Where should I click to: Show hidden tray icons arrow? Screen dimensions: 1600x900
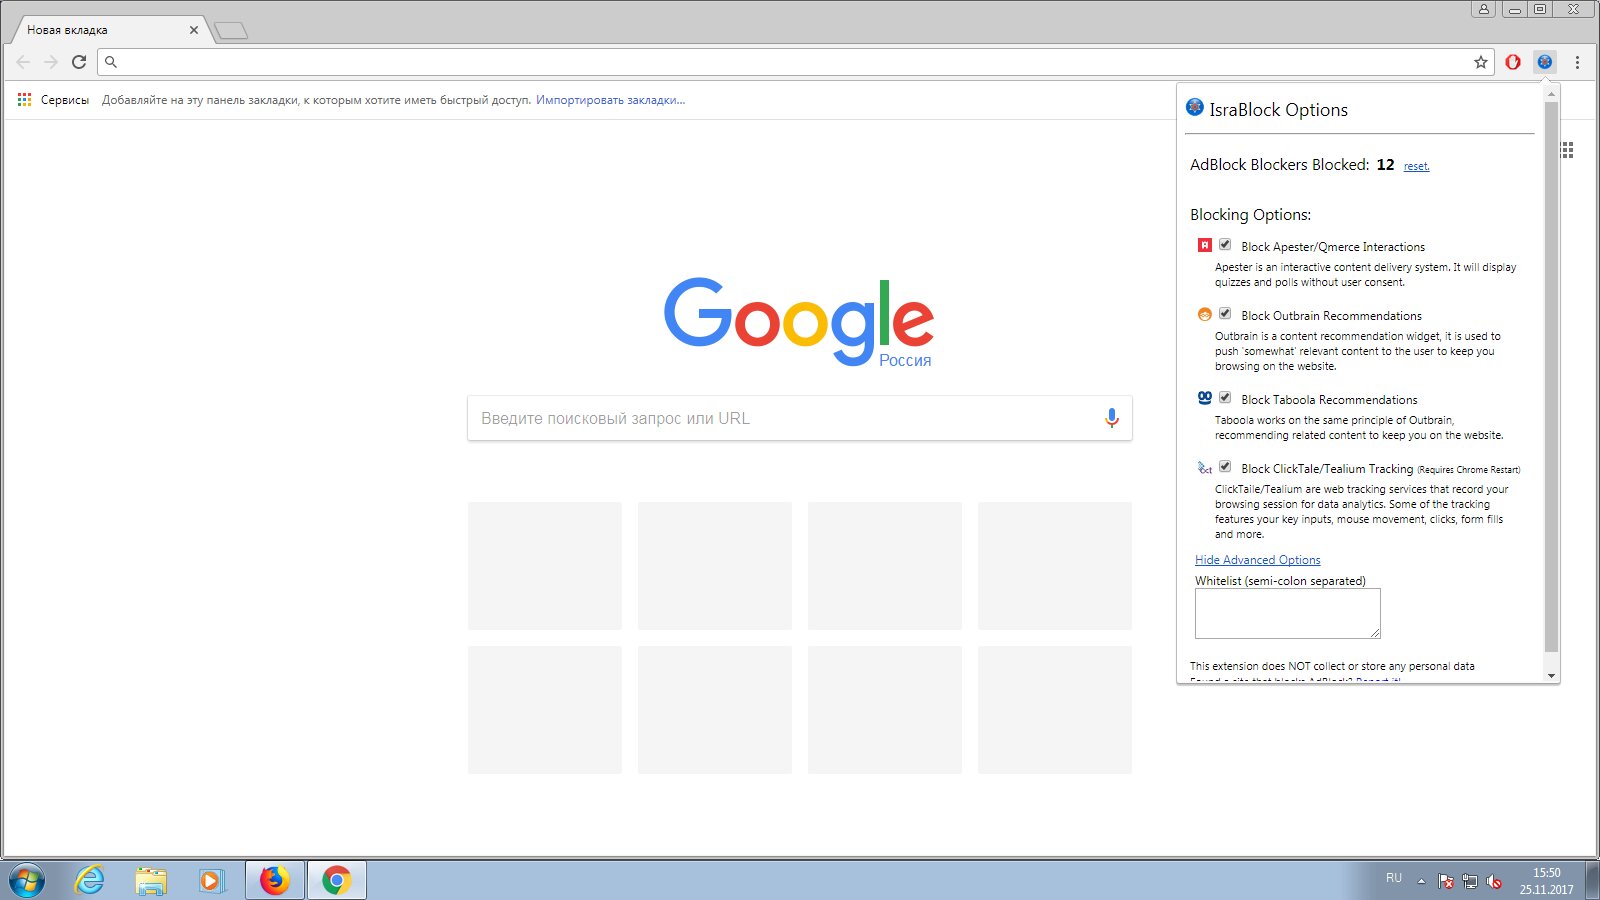tap(1421, 881)
